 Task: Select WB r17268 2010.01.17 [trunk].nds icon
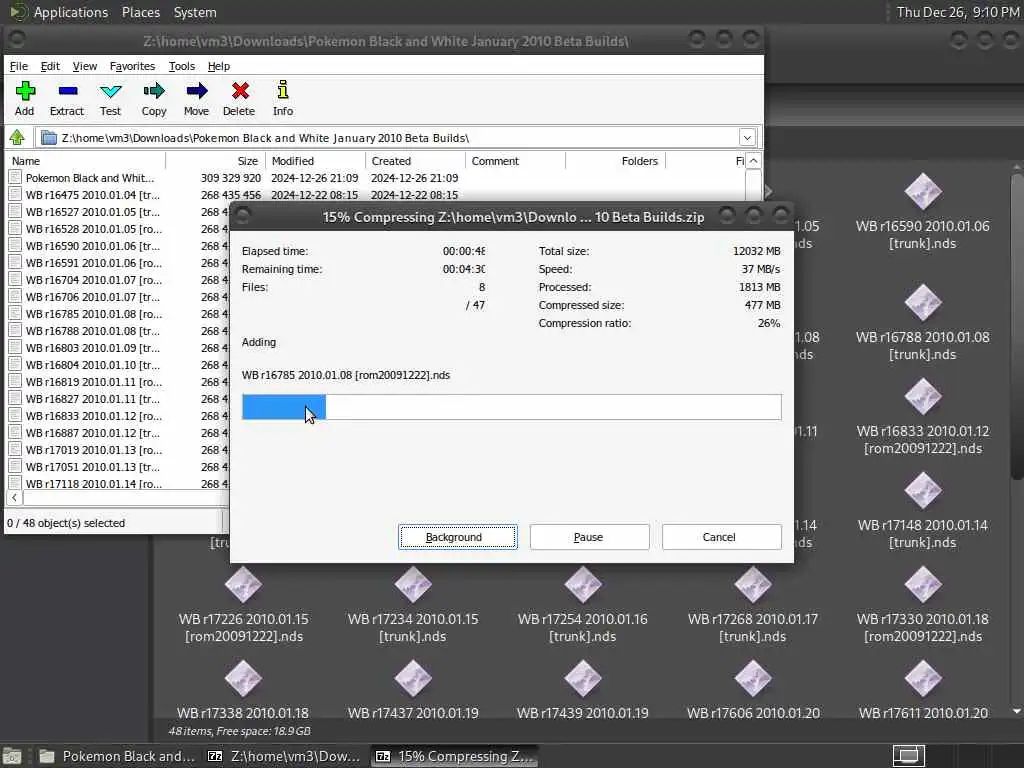coord(753,585)
